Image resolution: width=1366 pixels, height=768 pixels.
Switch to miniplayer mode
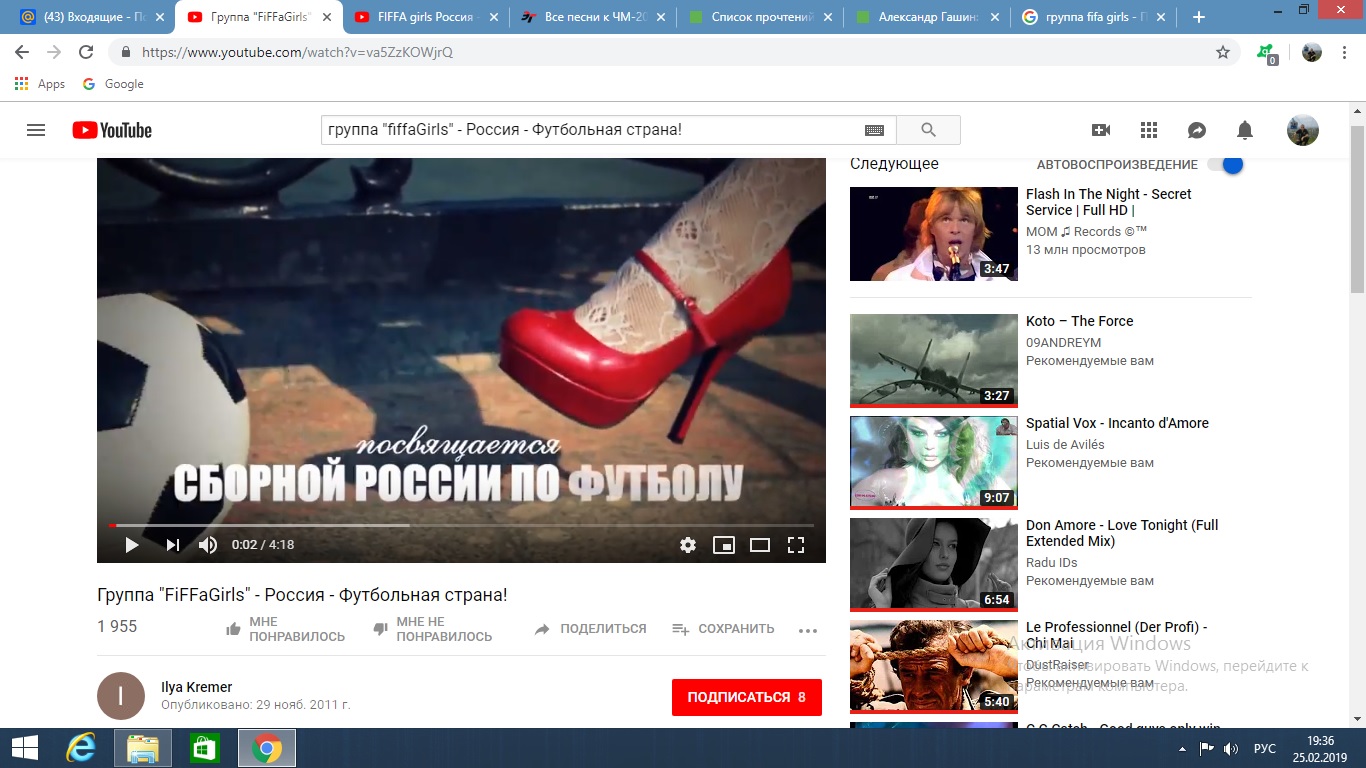(724, 545)
